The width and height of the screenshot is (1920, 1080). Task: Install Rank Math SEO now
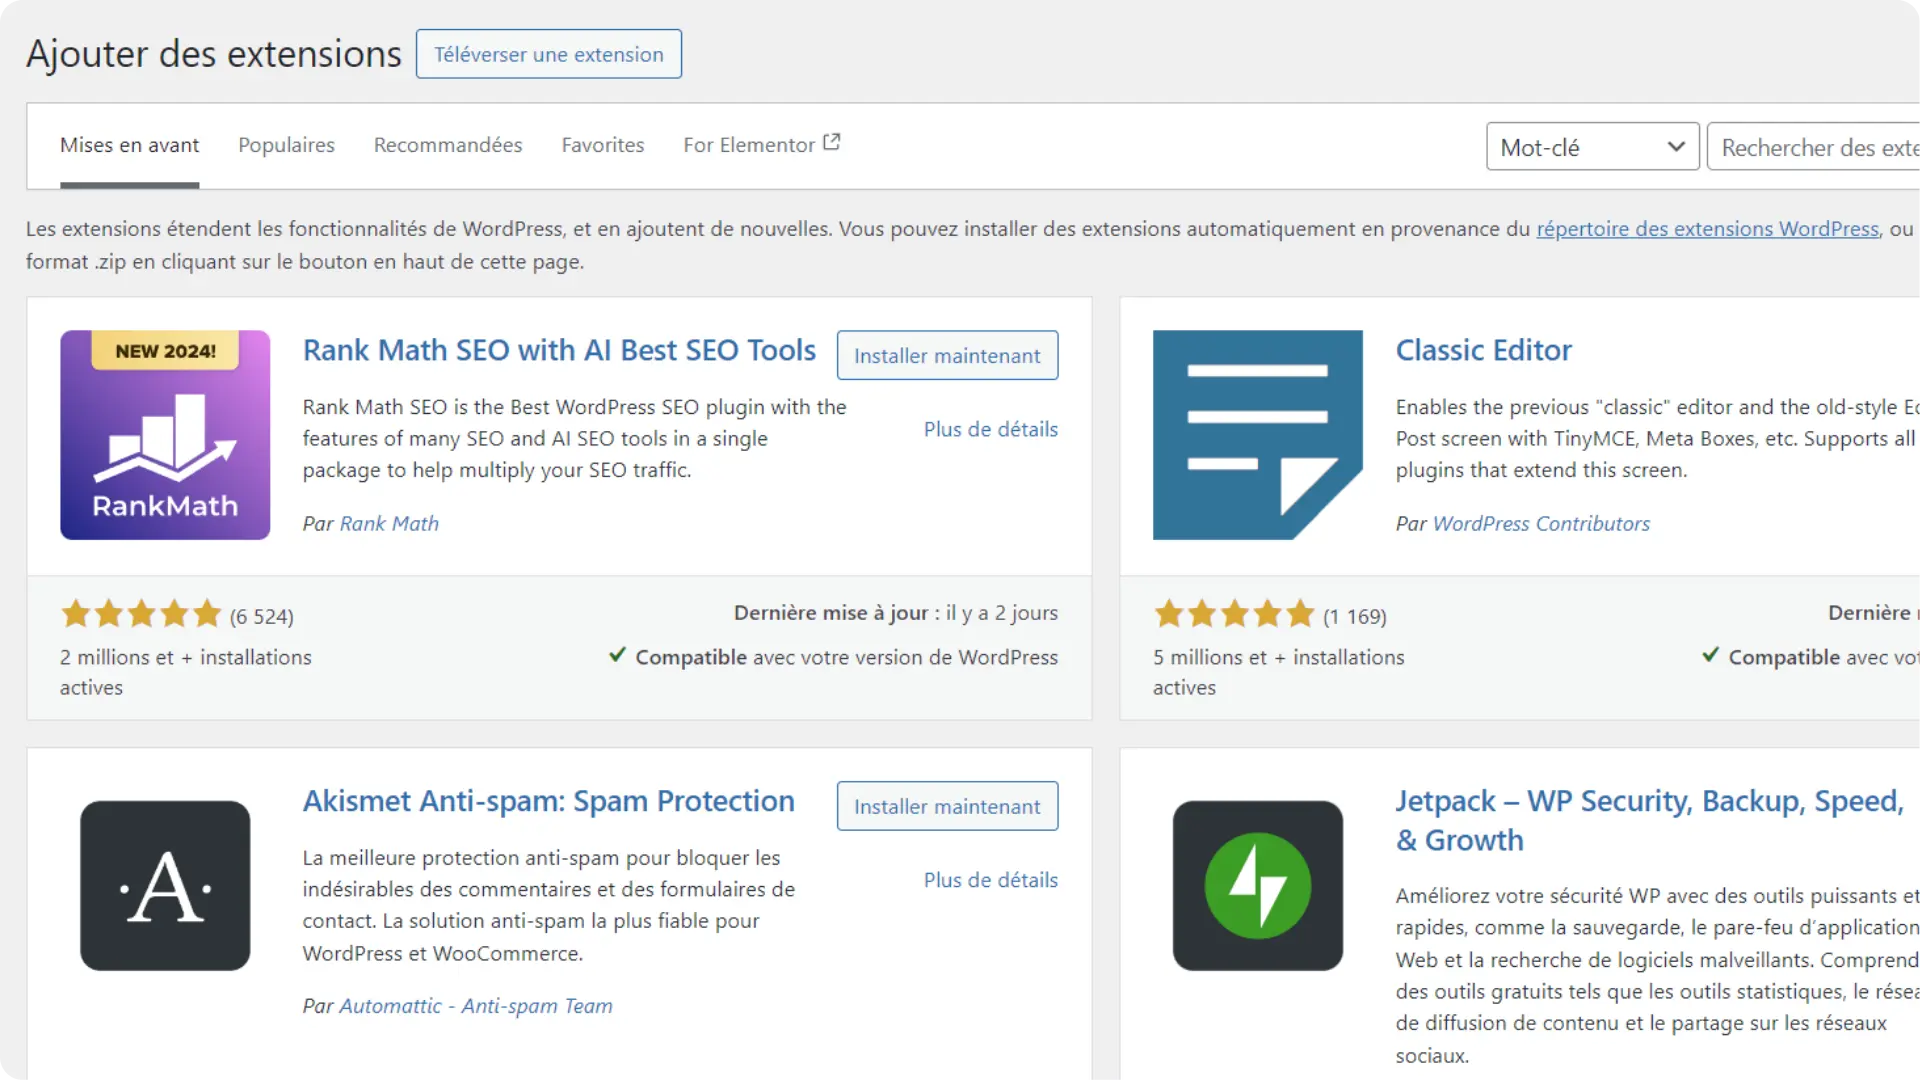point(947,355)
